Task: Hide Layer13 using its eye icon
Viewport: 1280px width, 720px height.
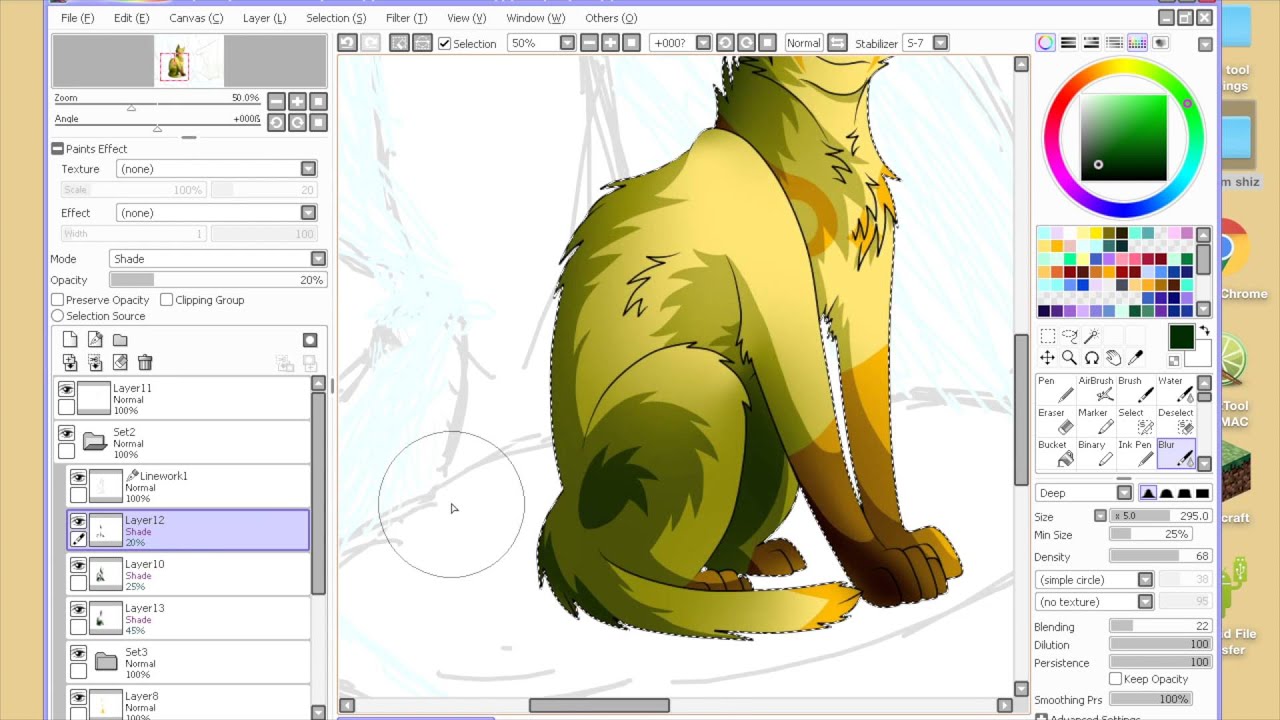Action: [x=78, y=610]
